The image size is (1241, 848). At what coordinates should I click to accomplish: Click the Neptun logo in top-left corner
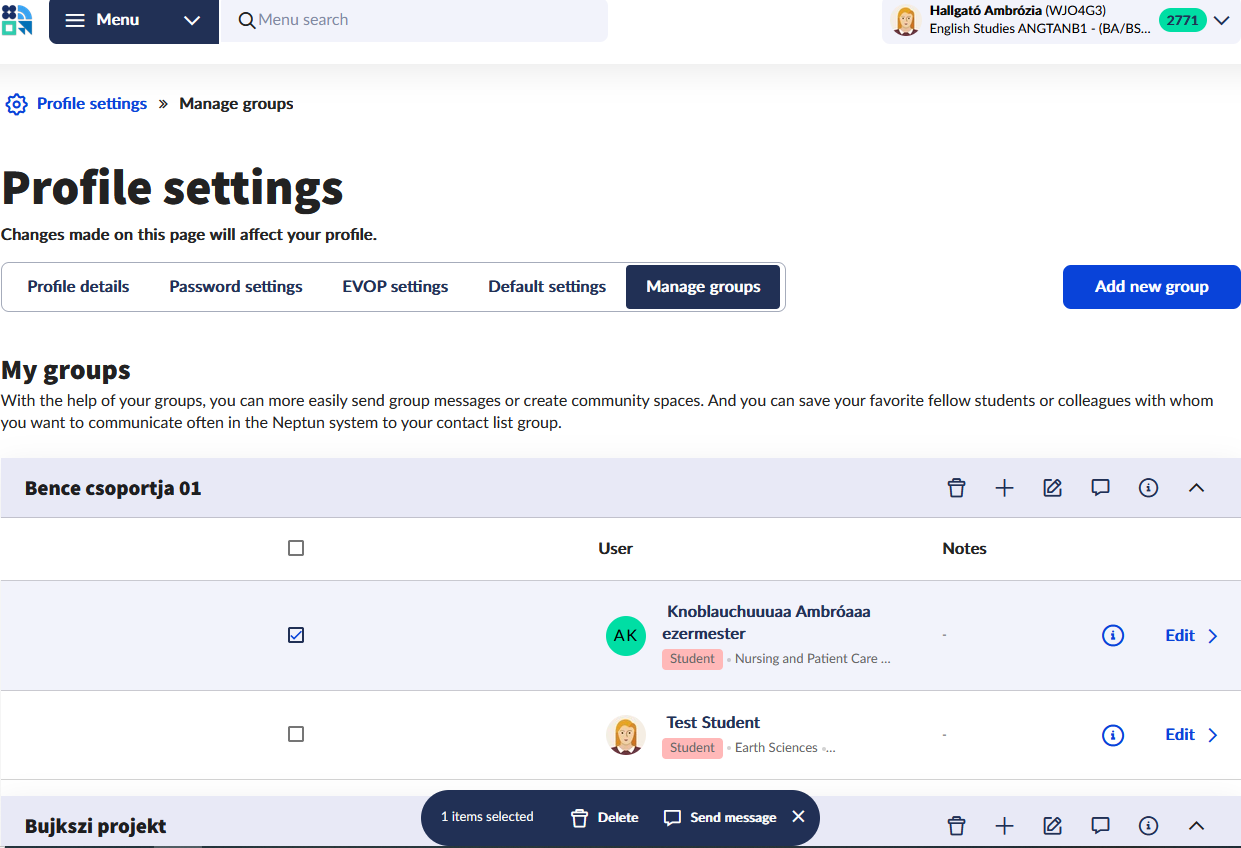(17, 20)
